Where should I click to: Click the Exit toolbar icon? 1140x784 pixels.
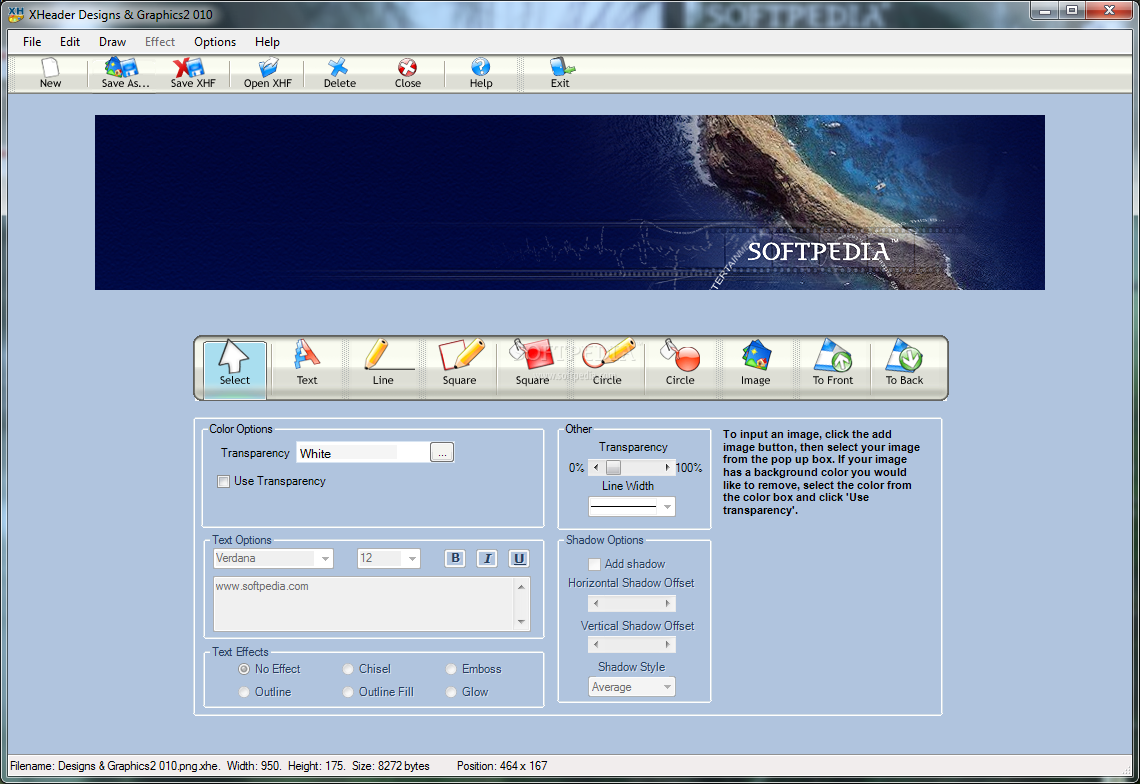click(x=560, y=73)
